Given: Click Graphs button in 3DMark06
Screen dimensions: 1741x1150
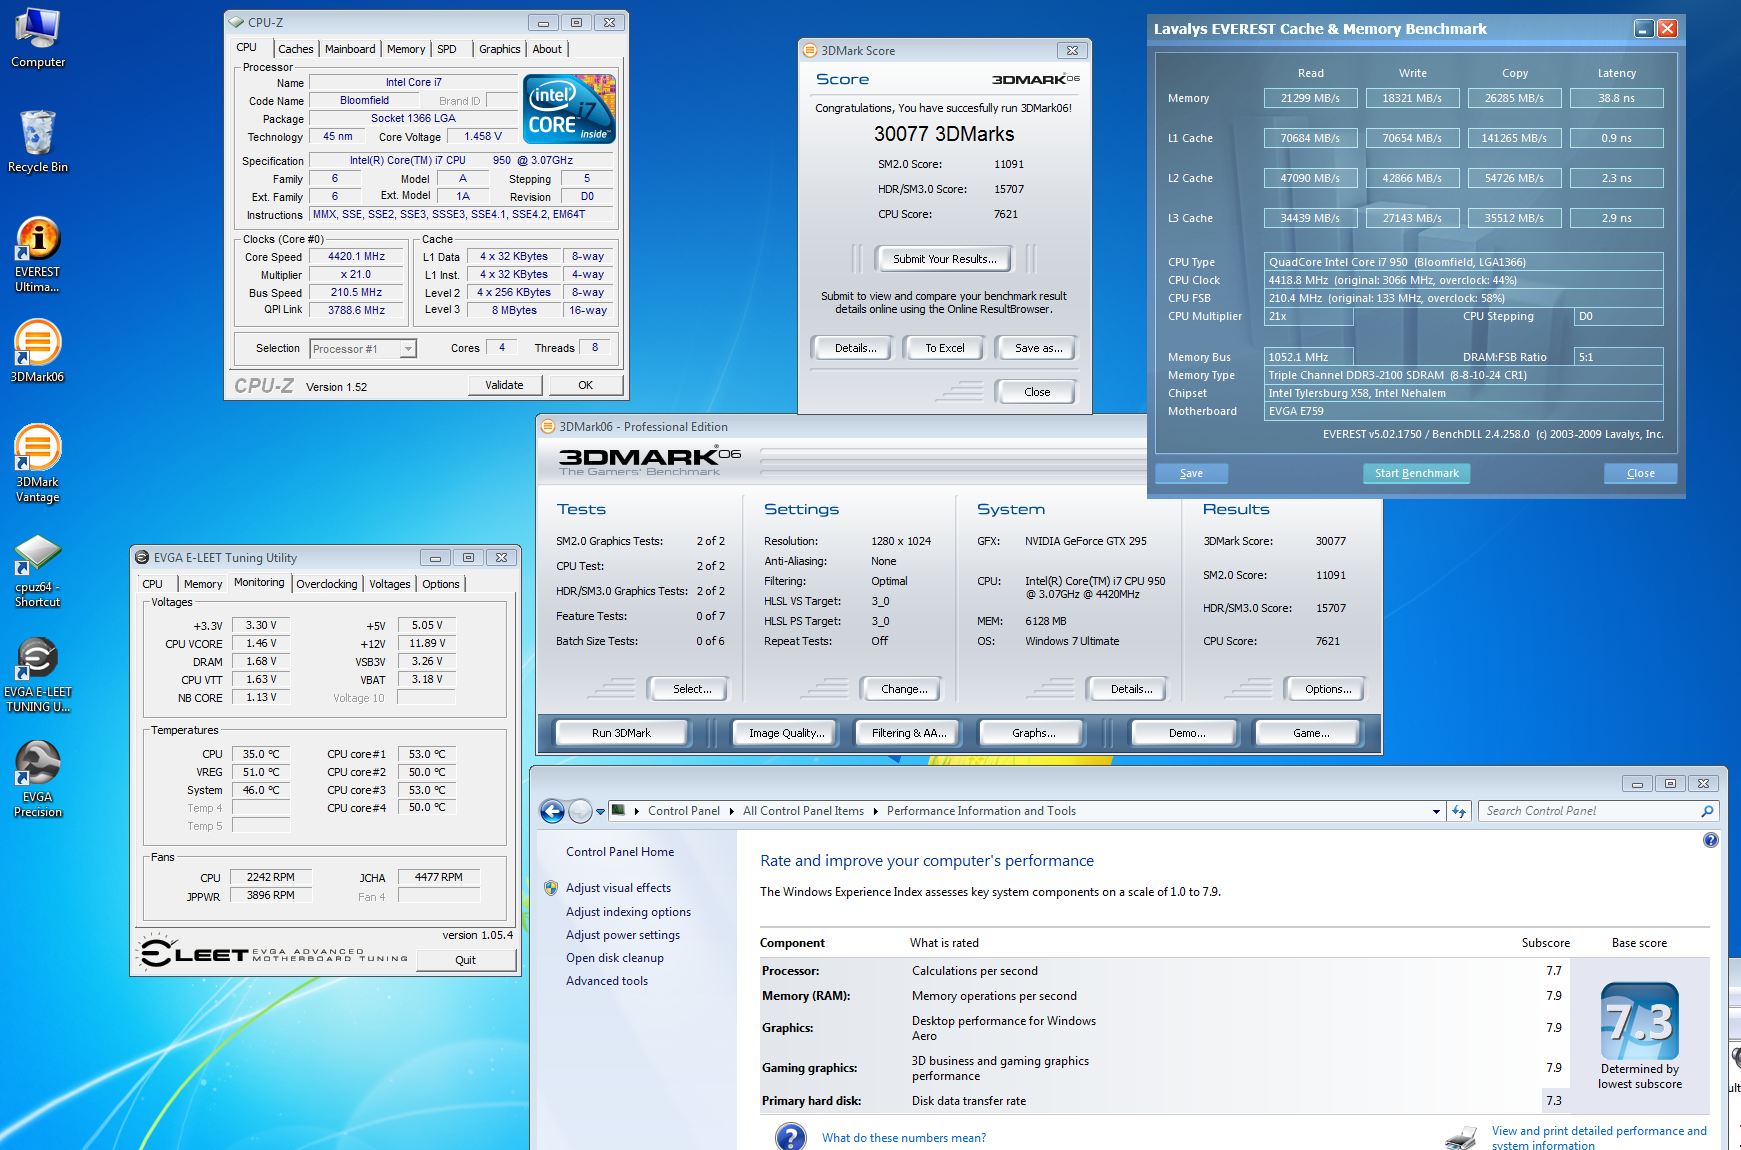Looking at the screenshot, I should coord(1033,733).
